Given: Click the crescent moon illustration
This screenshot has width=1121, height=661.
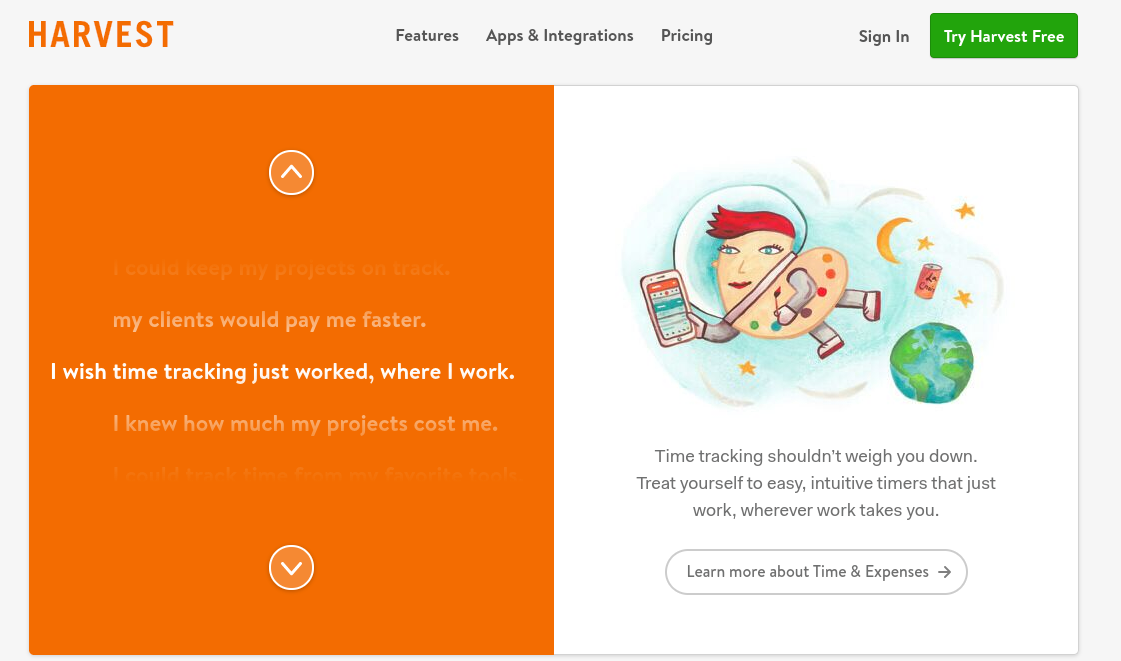Looking at the screenshot, I should point(893,240).
